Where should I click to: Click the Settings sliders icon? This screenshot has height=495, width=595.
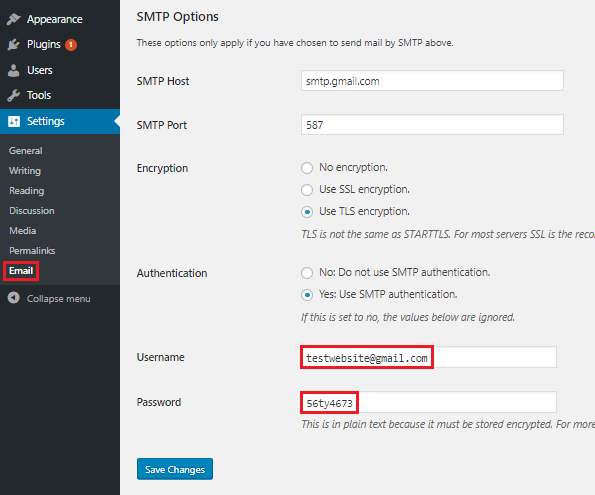[x=14, y=121]
